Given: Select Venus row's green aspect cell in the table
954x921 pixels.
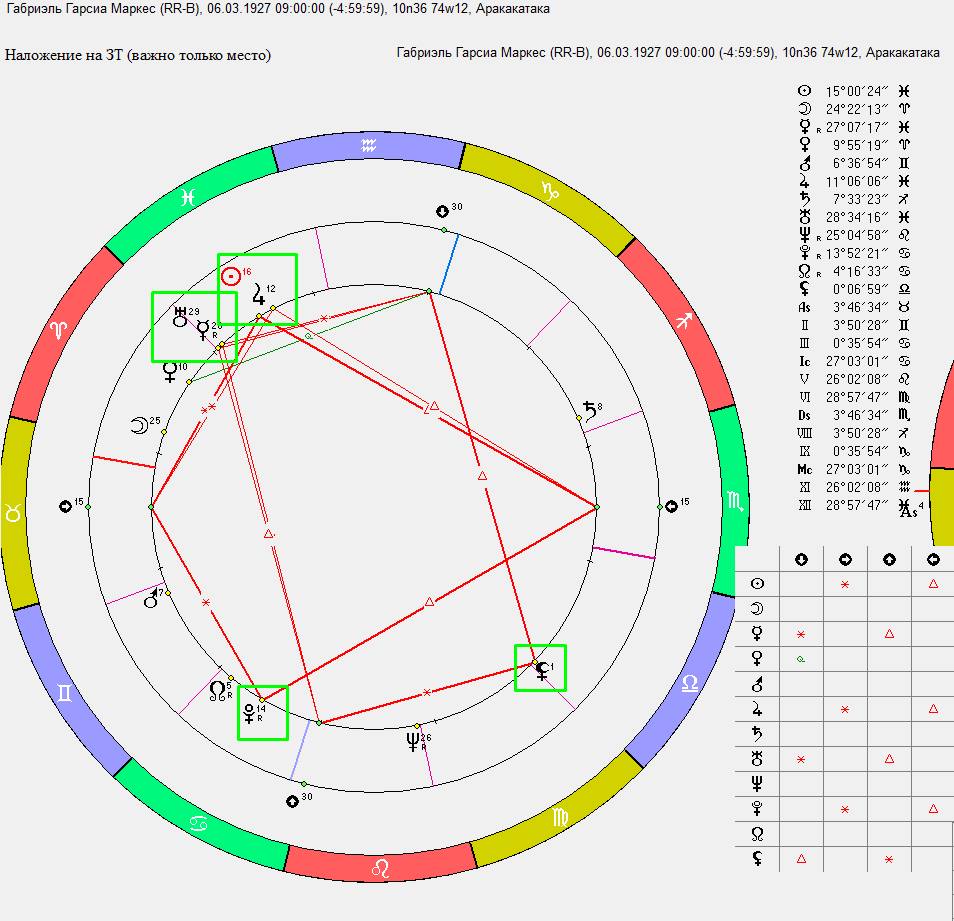Looking at the screenshot, I should click(x=801, y=658).
